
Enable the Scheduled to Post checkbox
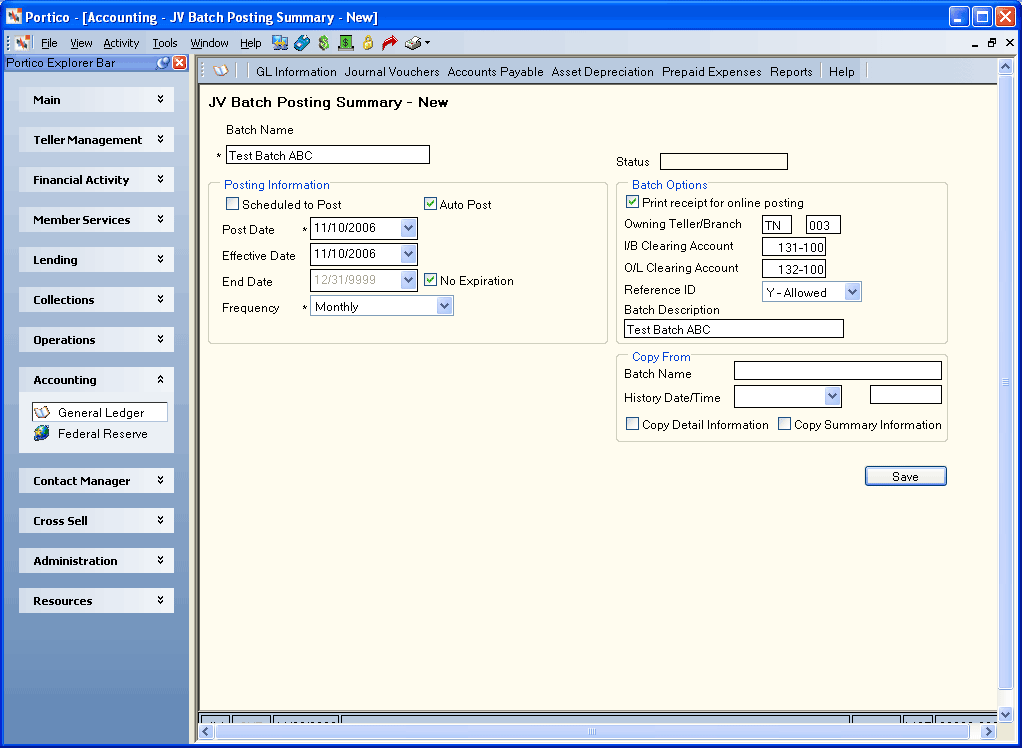point(232,204)
